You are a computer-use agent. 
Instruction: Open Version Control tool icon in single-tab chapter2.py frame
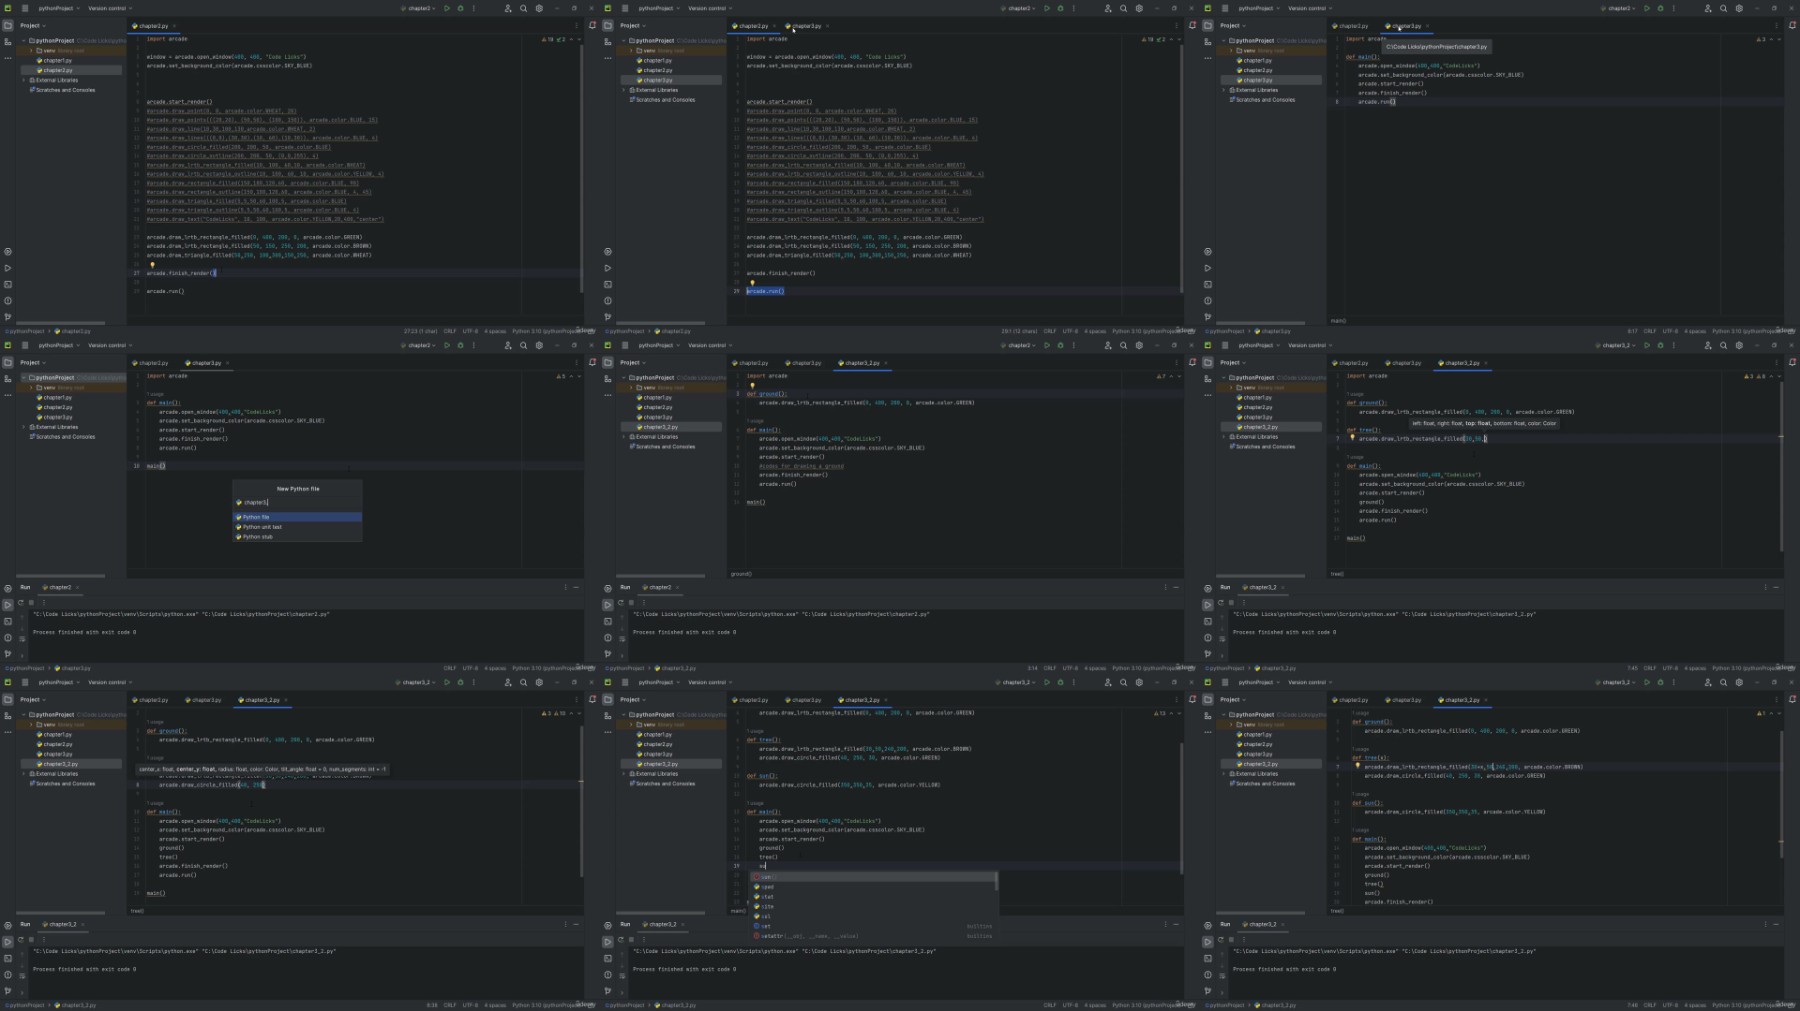pos(8,317)
